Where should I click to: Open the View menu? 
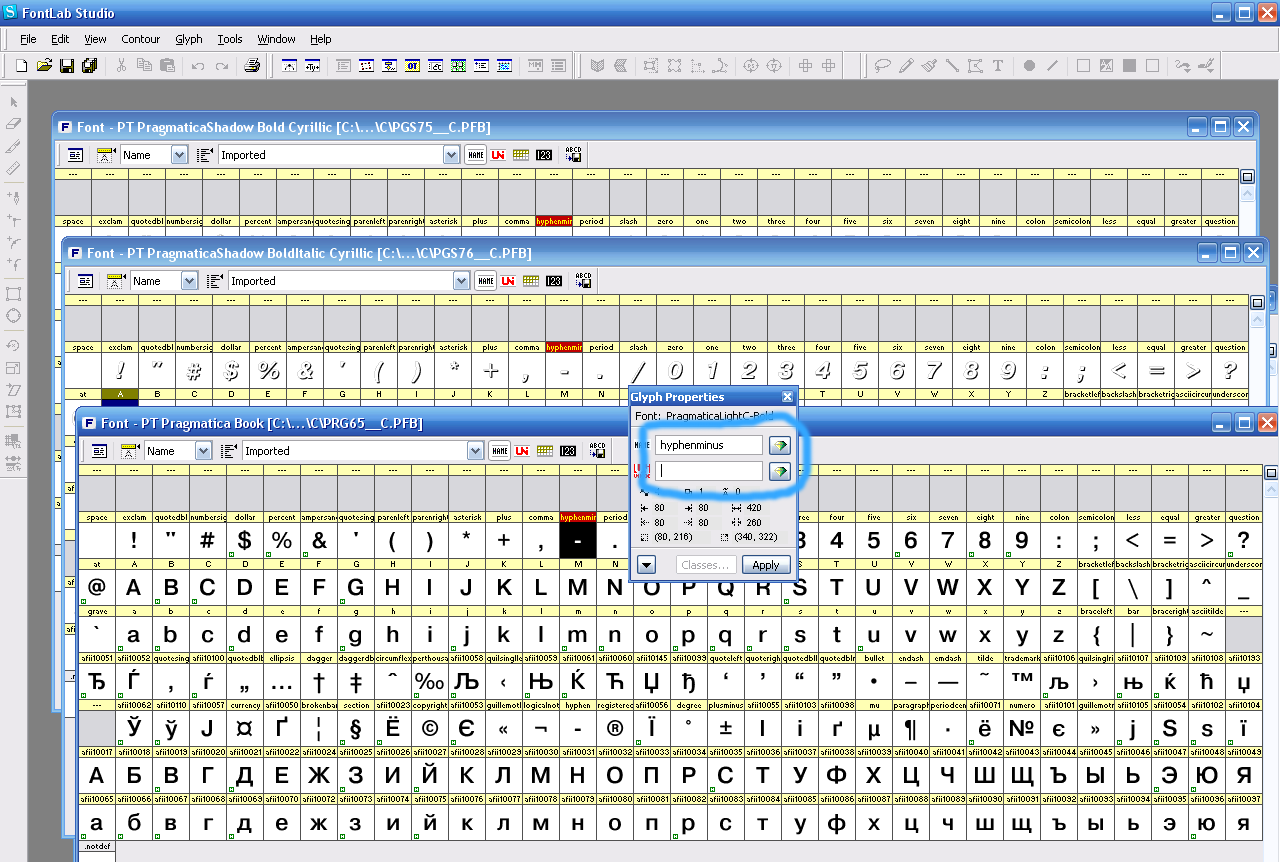click(95, 39)
